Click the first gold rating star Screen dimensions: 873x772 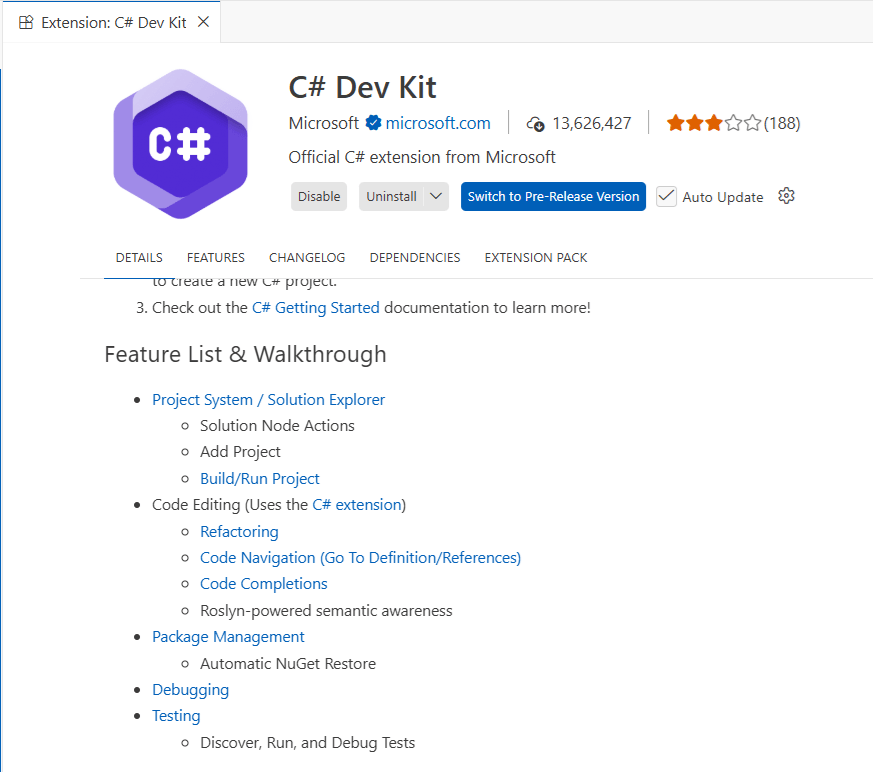point(677,123)
